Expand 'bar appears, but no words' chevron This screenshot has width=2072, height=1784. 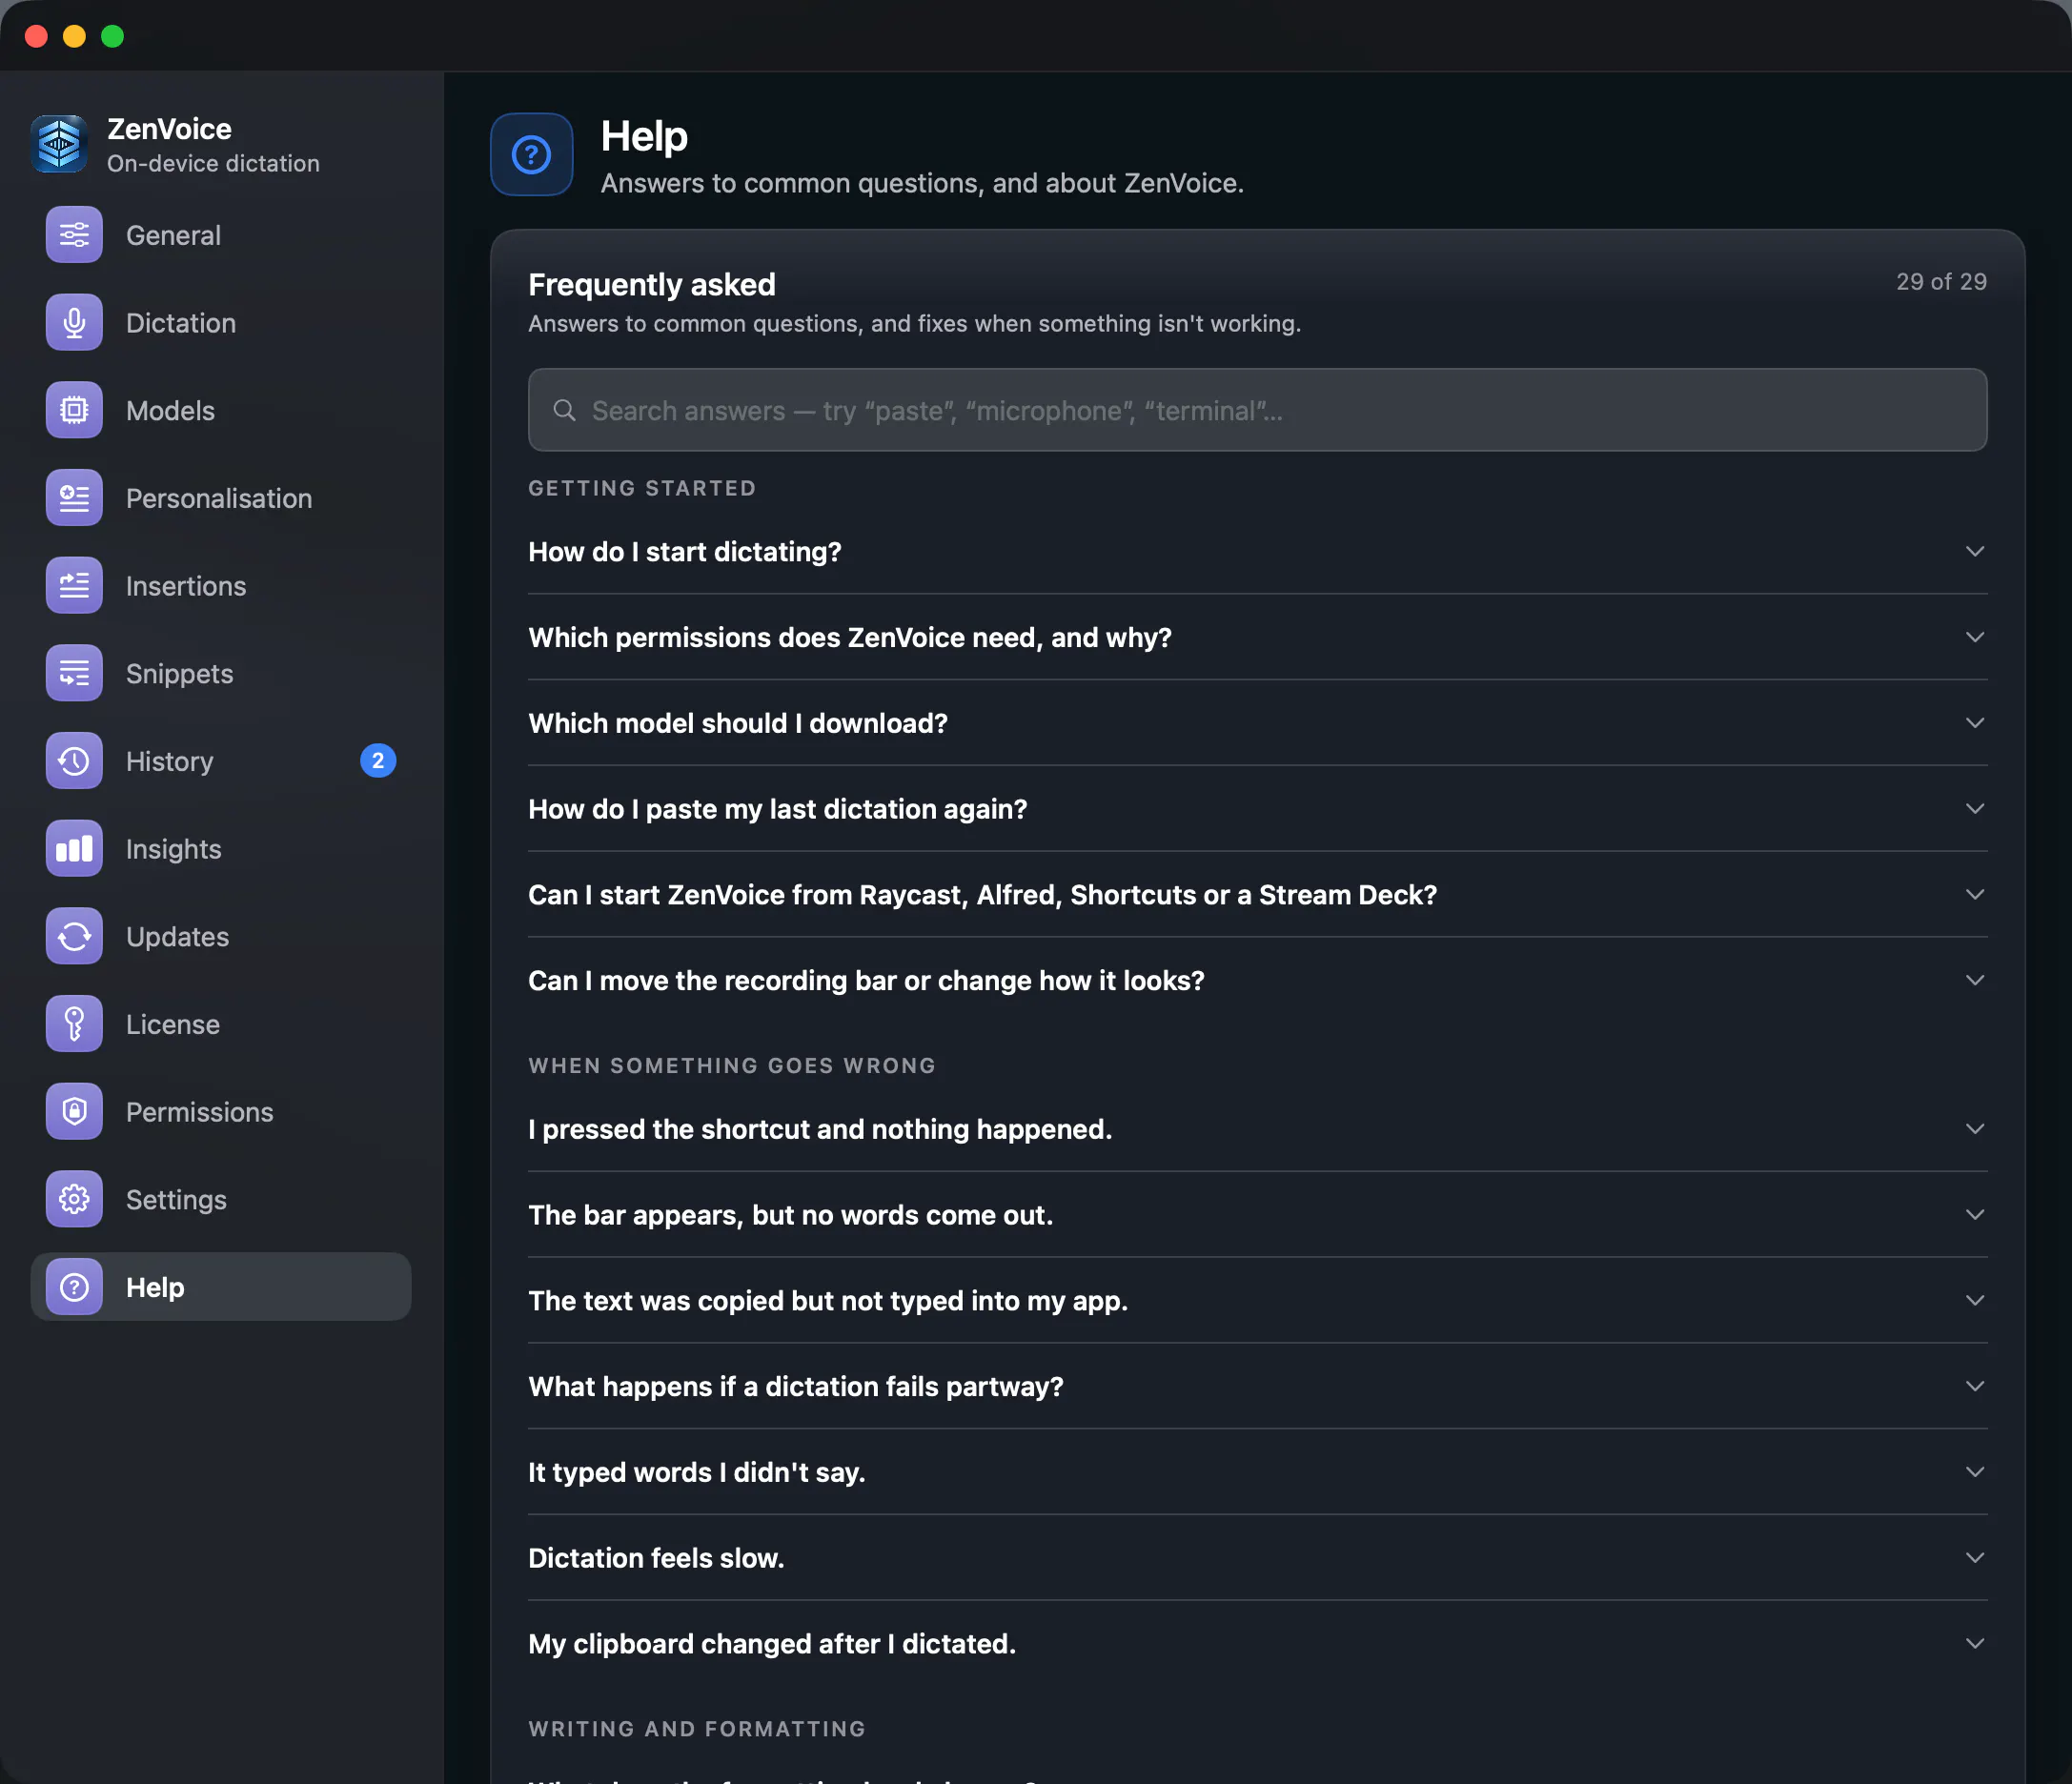point(1975,1214)
